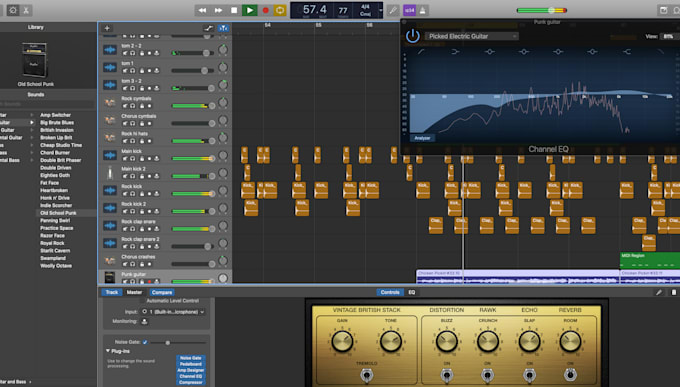This screenshot has height=387, width=680.
Task: Click the Rewind button
Action: [202, 10]
